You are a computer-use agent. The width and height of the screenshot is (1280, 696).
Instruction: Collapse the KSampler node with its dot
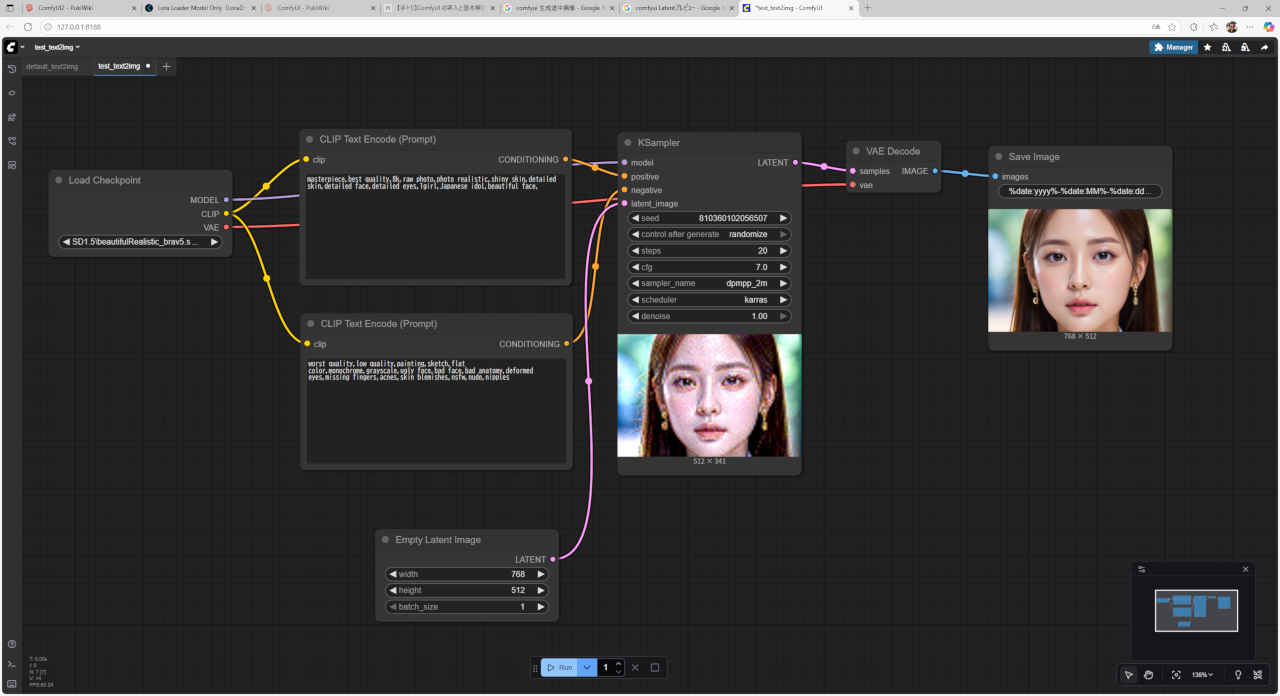[627, 143]
